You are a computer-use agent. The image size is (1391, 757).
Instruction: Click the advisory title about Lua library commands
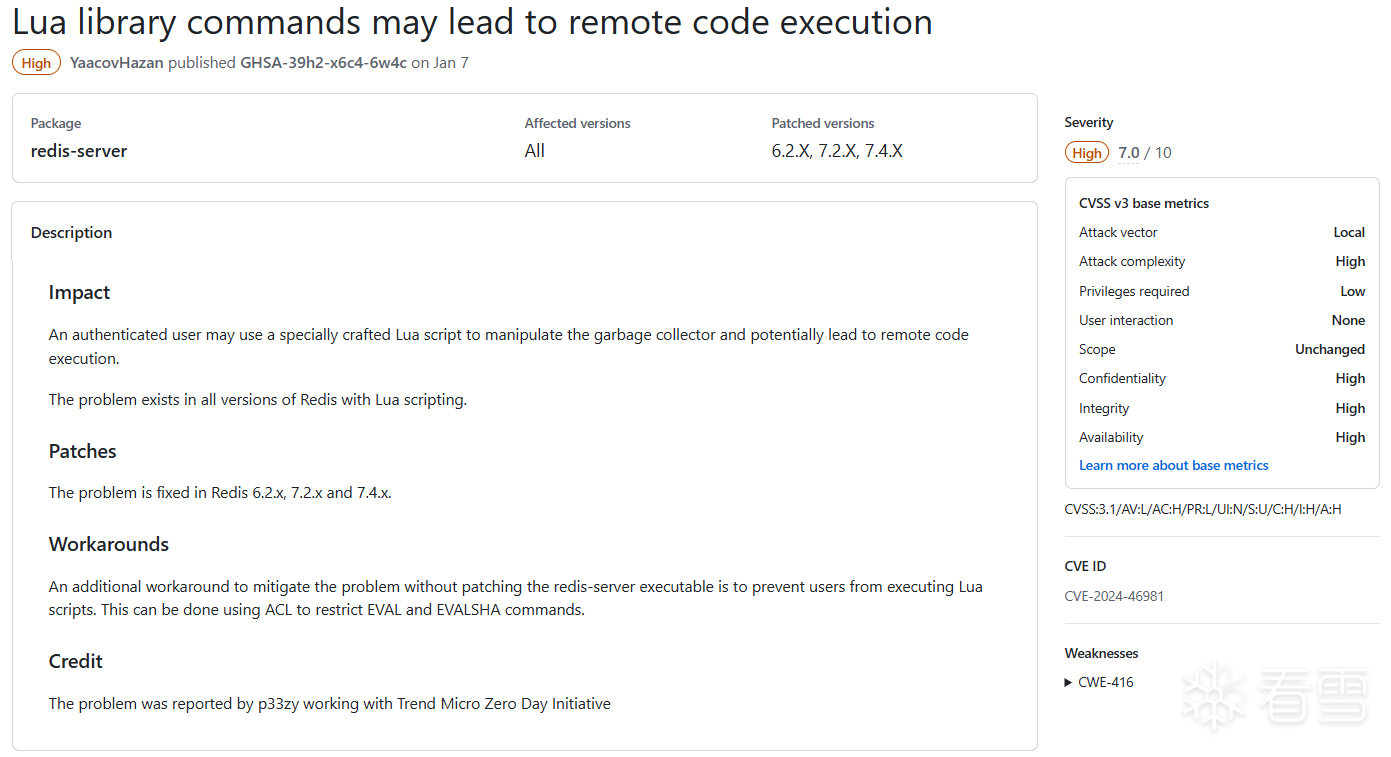click(x=472, y=22)
